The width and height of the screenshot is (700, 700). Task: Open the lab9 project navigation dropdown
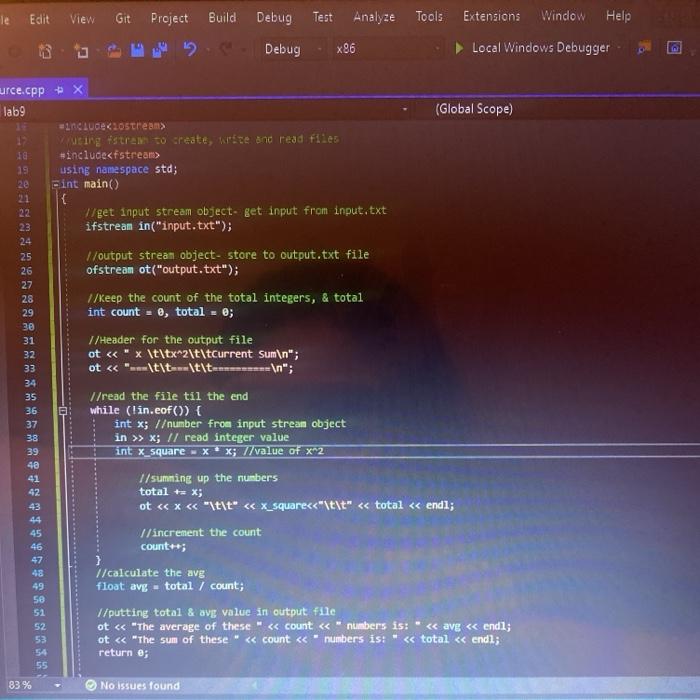[405, 109]
